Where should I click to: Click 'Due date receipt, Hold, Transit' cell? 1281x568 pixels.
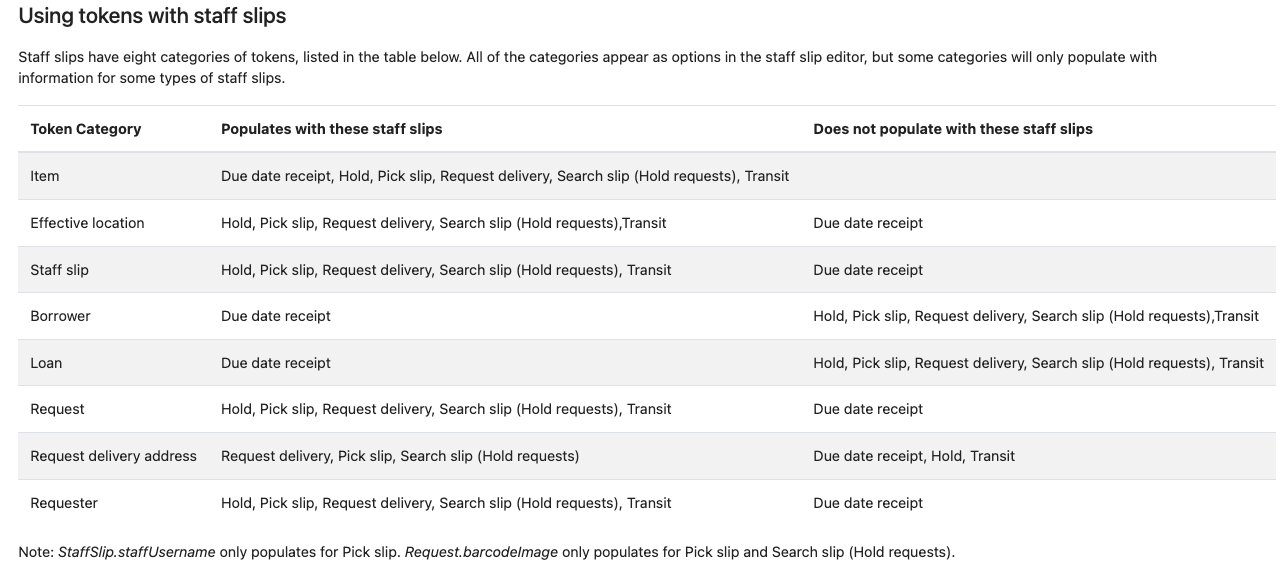point(913,456)
